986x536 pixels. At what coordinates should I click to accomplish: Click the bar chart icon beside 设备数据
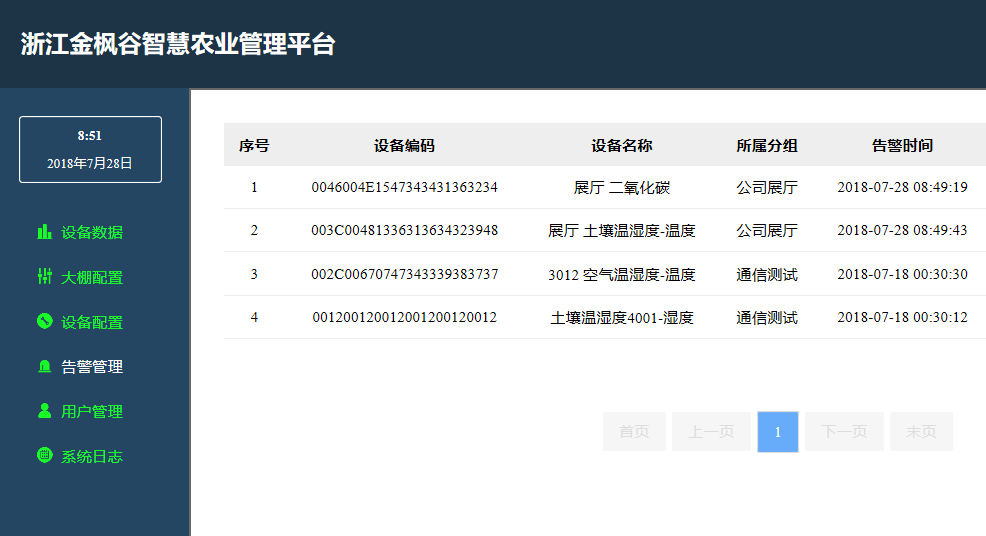click(x=44, y=232)
